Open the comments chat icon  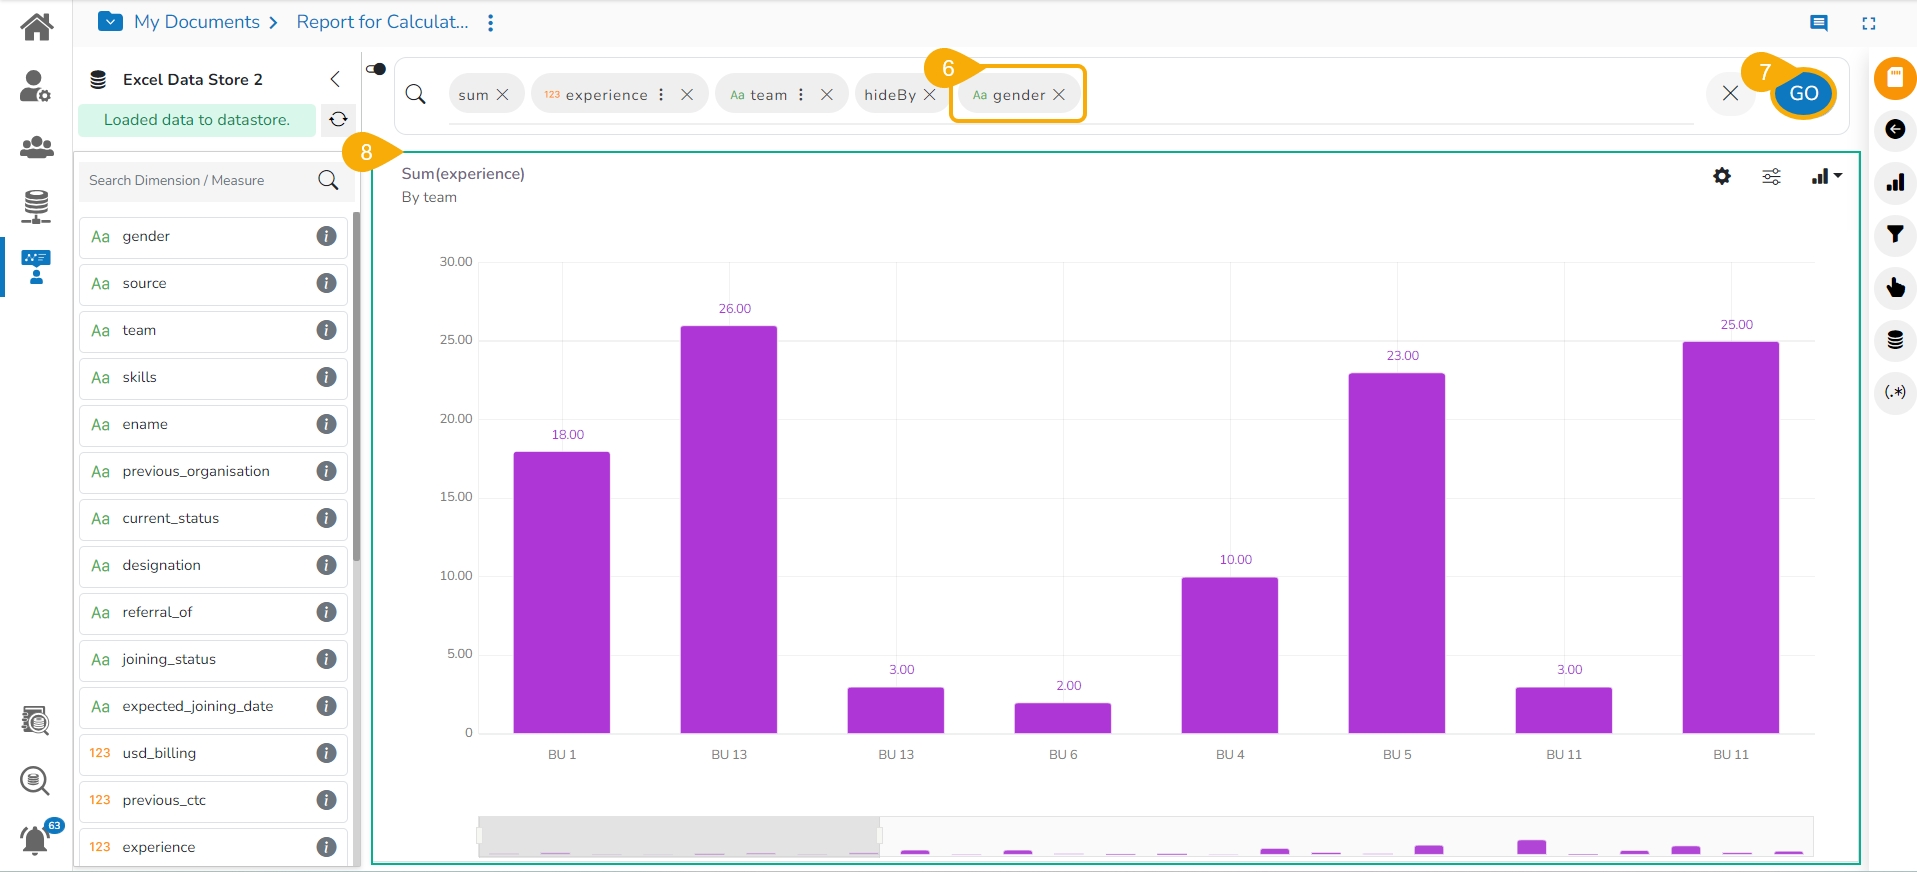click(1818, 23)
